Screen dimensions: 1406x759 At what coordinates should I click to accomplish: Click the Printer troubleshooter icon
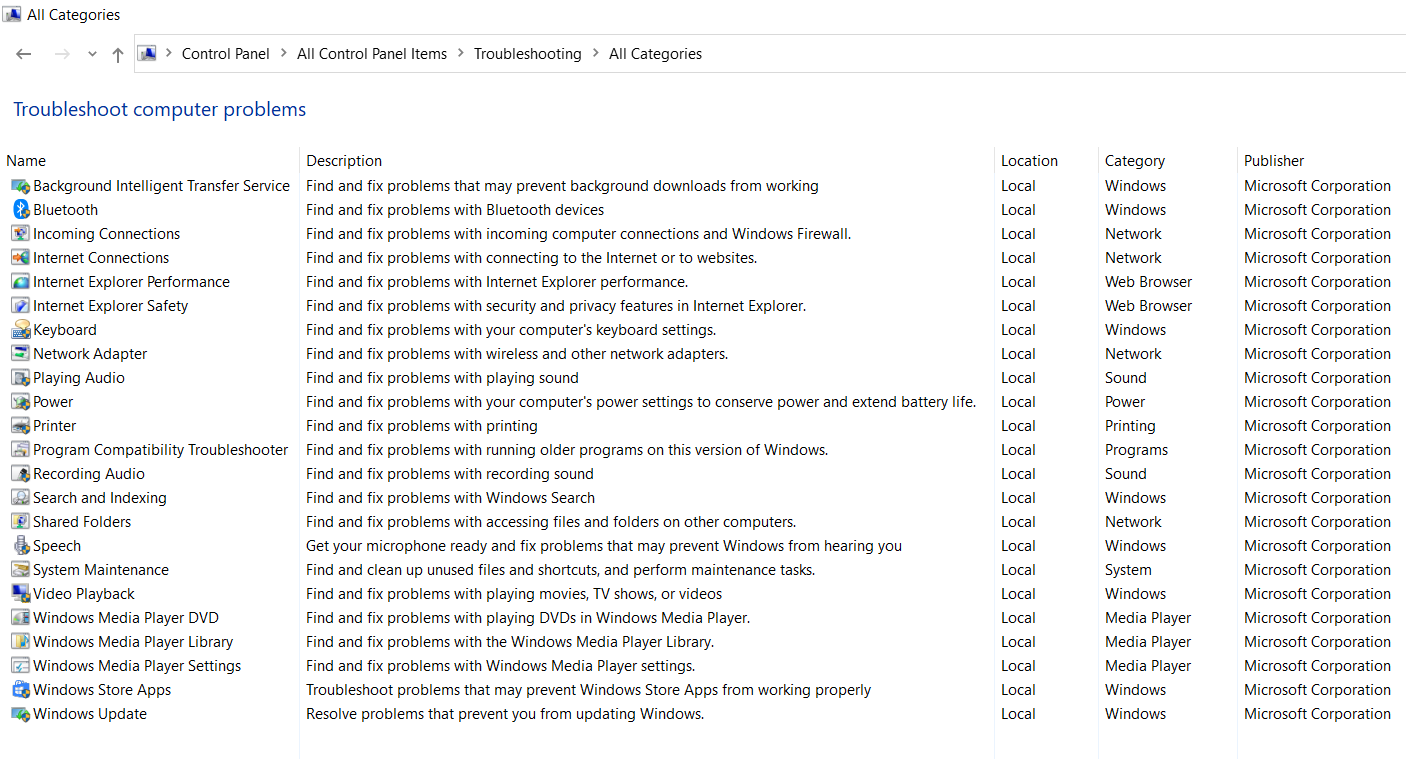21,426
